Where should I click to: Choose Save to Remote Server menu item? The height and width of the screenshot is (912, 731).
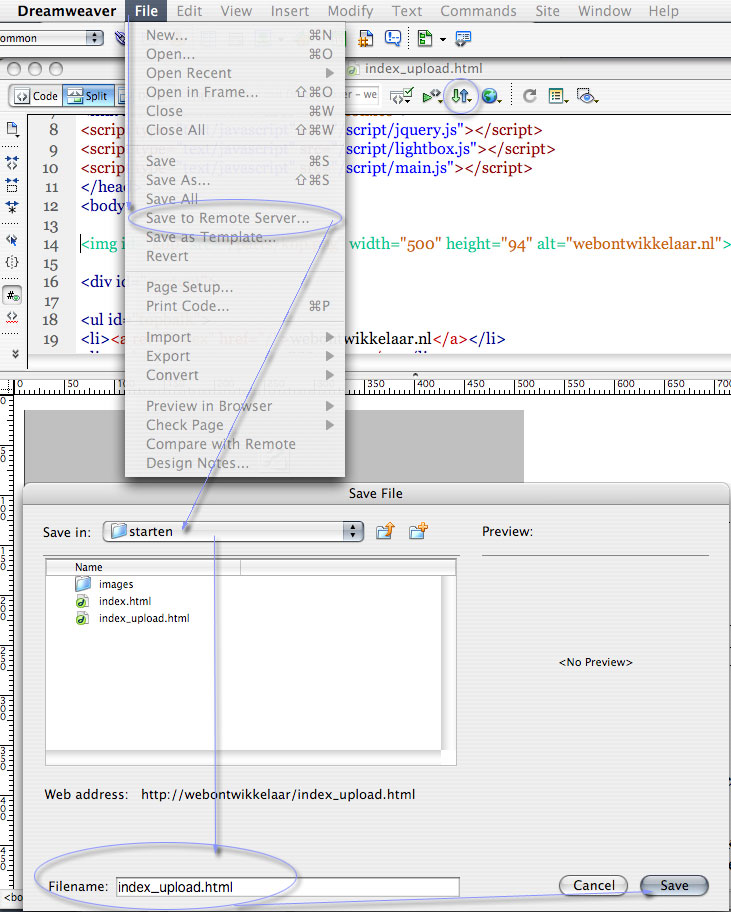click(x=235, y=218)
